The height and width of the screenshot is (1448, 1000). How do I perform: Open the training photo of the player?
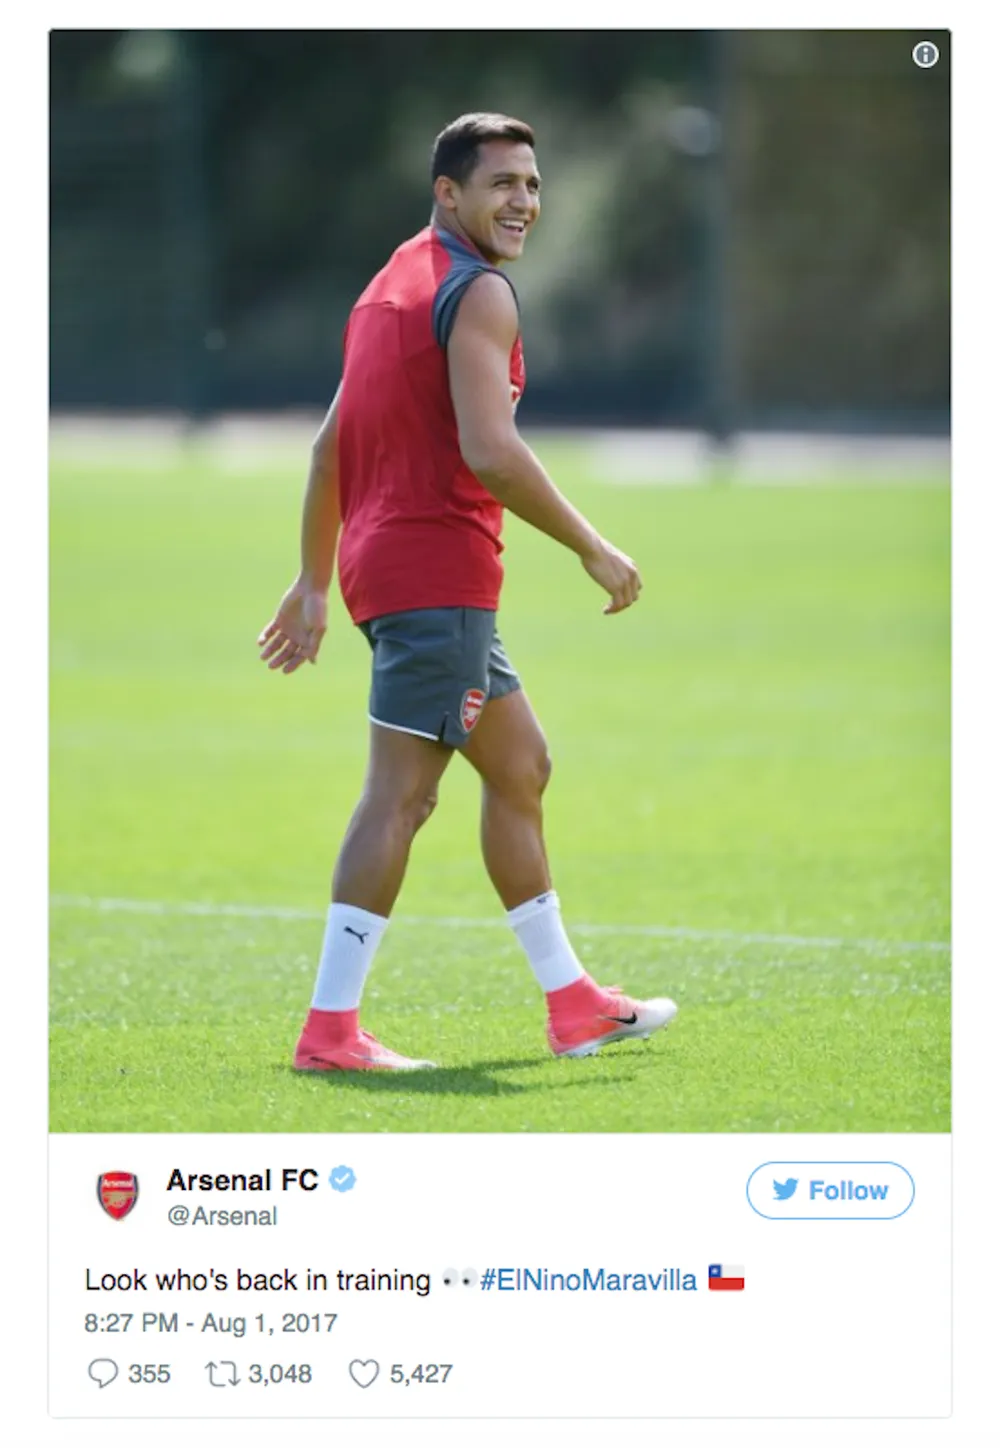pyautogui.click(x=500, y=581)
